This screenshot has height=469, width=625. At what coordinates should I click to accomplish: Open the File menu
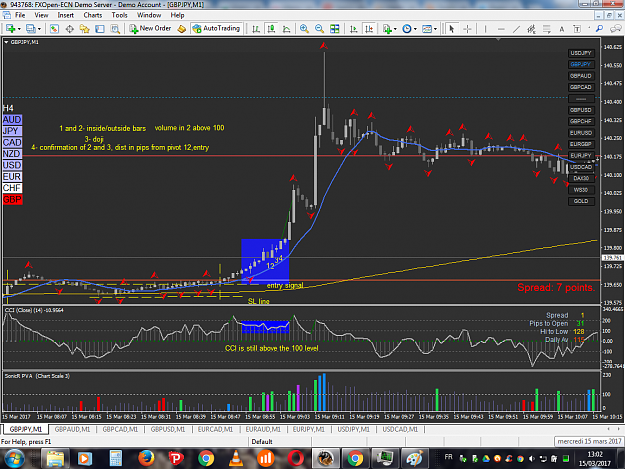[x=20, y=15]
